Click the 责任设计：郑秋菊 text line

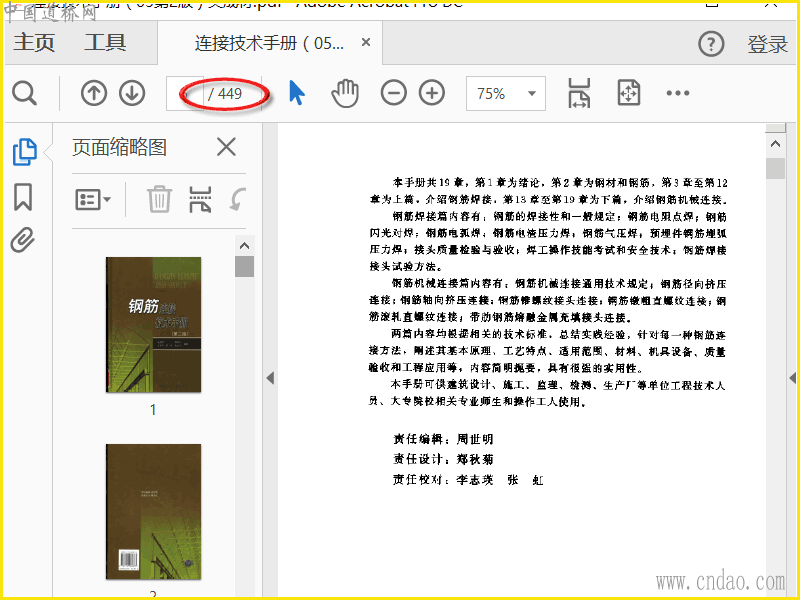pyautogui.click(x=443, y=459)
